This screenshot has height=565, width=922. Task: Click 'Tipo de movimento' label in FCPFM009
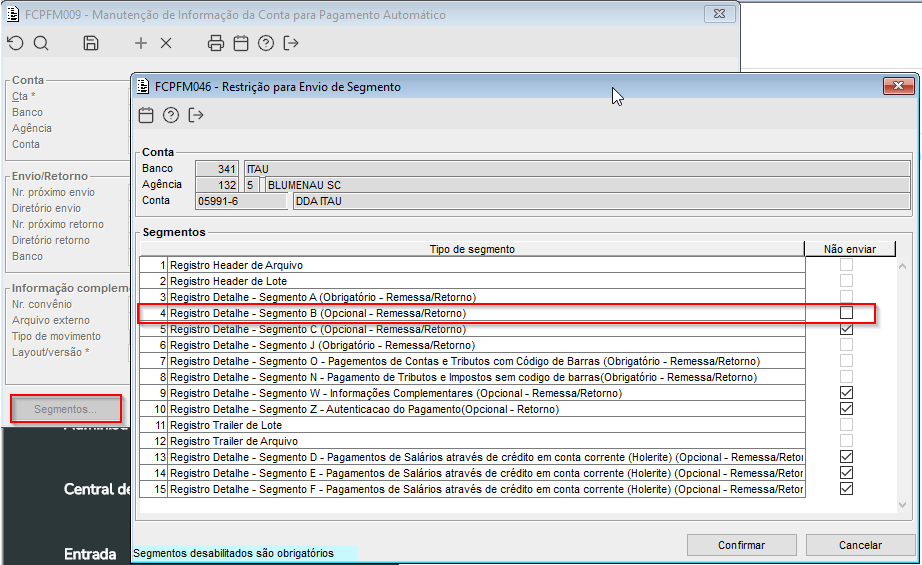[56, 336]
